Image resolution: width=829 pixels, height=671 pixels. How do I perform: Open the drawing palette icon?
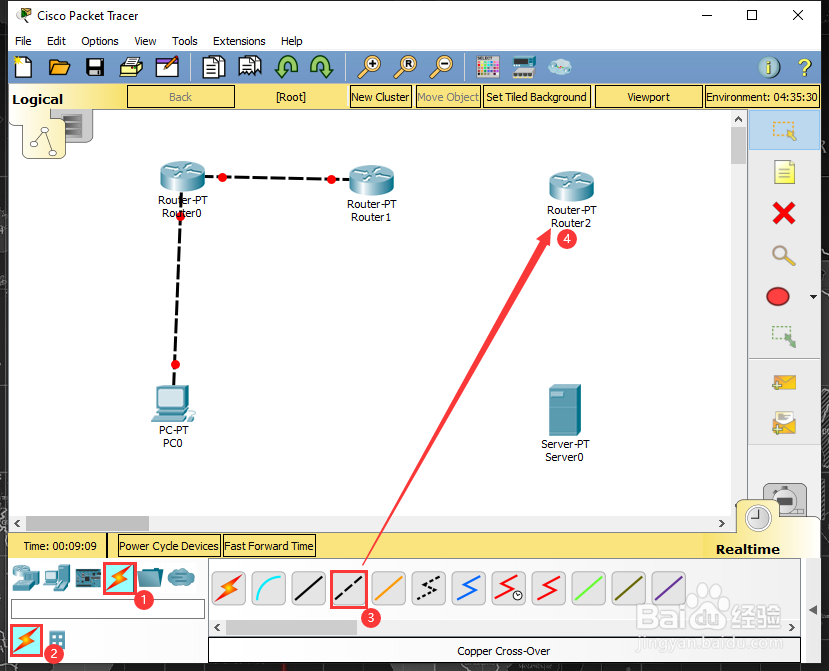[x=487, y=67]
